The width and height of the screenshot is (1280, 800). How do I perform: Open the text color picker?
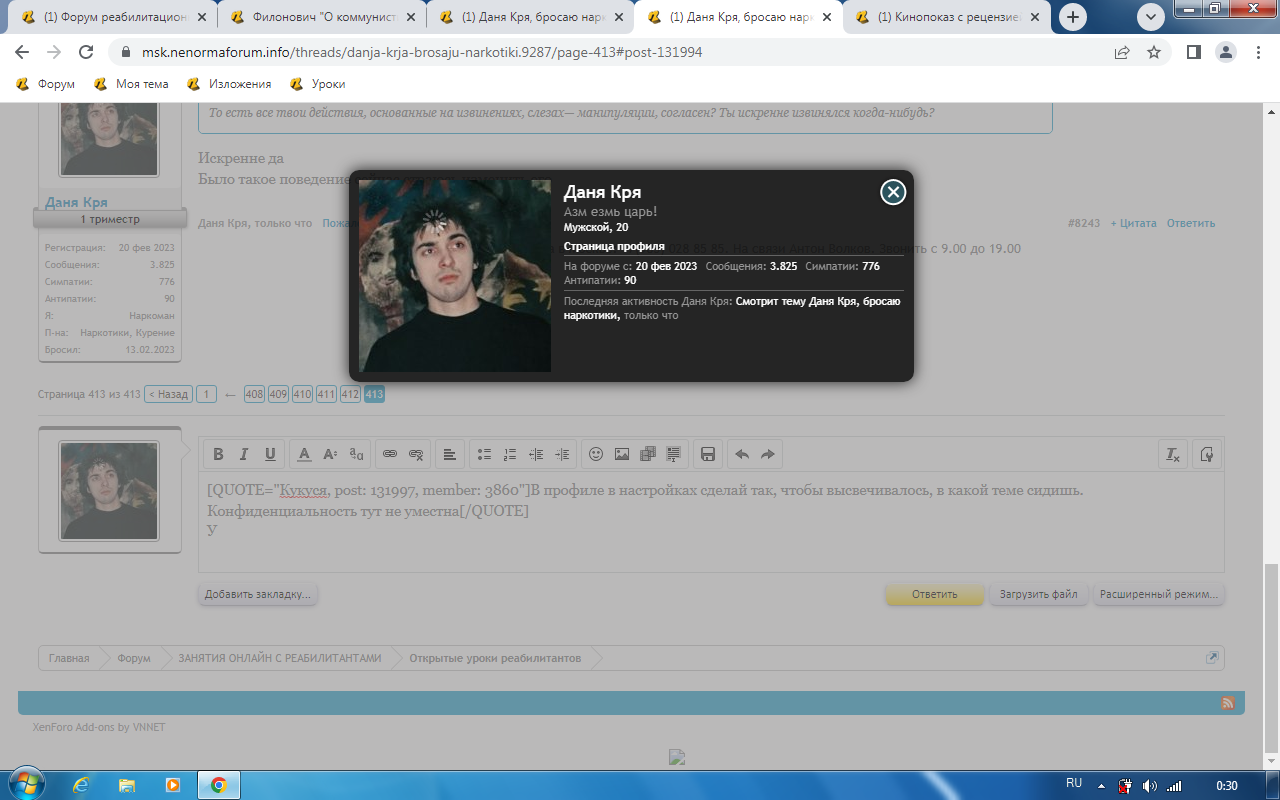[x=305, y=454]
